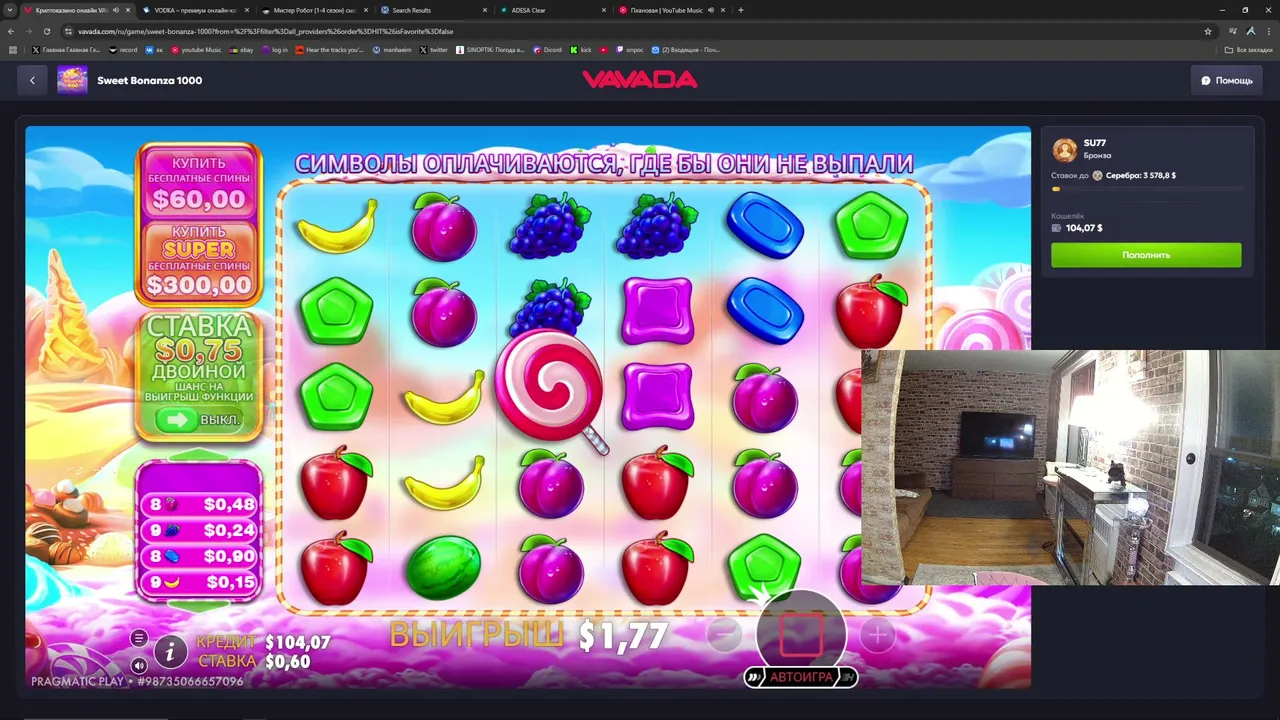Click the address bar URL field
1280x720 pixels.
tap(640, 31)
